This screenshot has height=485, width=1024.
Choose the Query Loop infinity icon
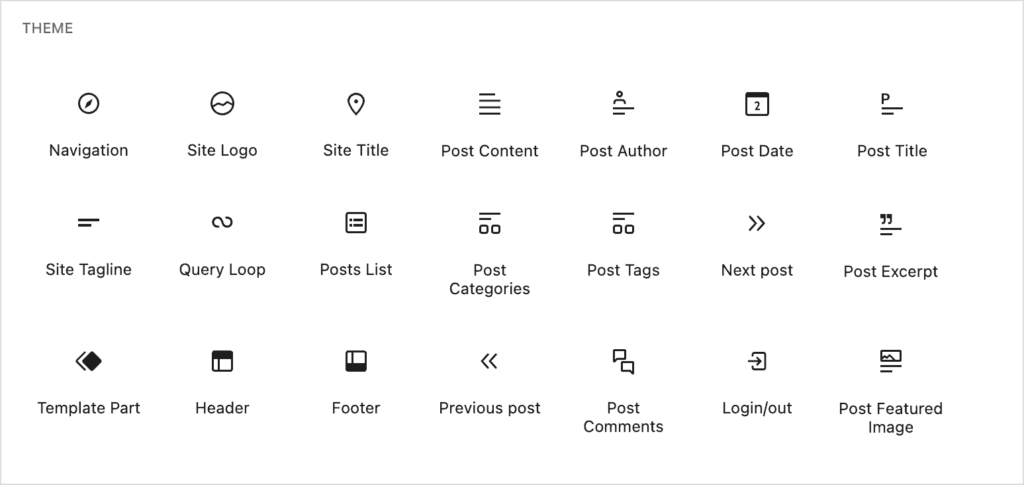click(222, 223)
